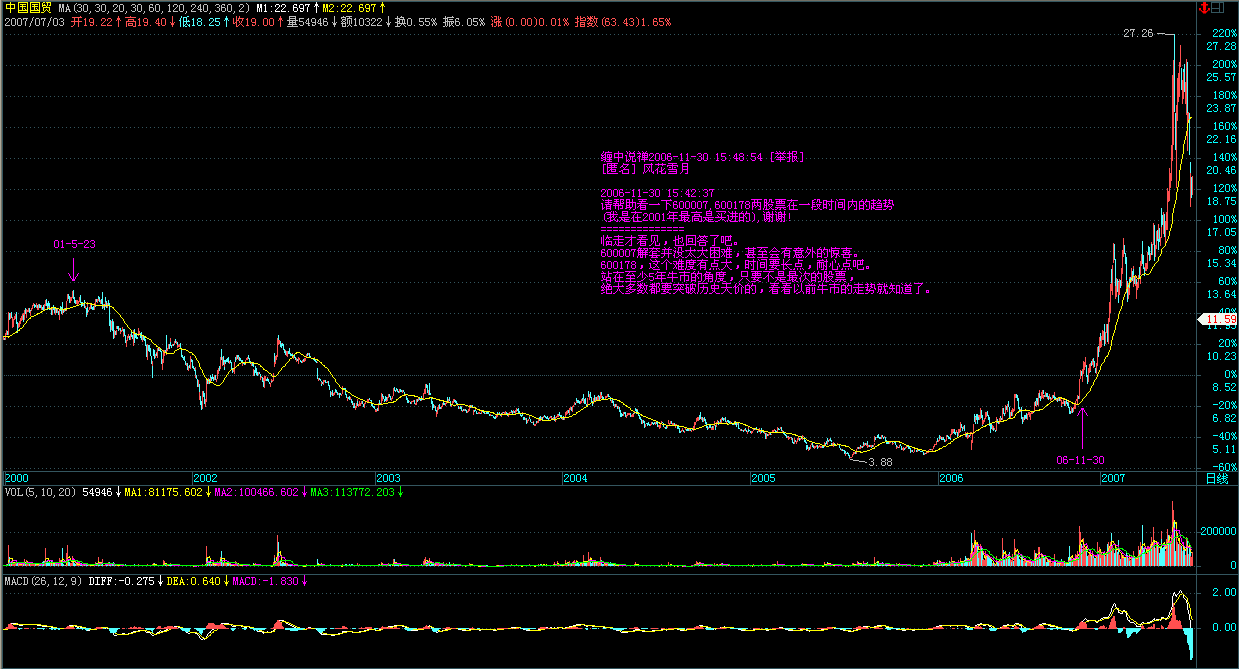
Task: Click the pink up arrow above 06-11-30
Action: [1082, 428]
